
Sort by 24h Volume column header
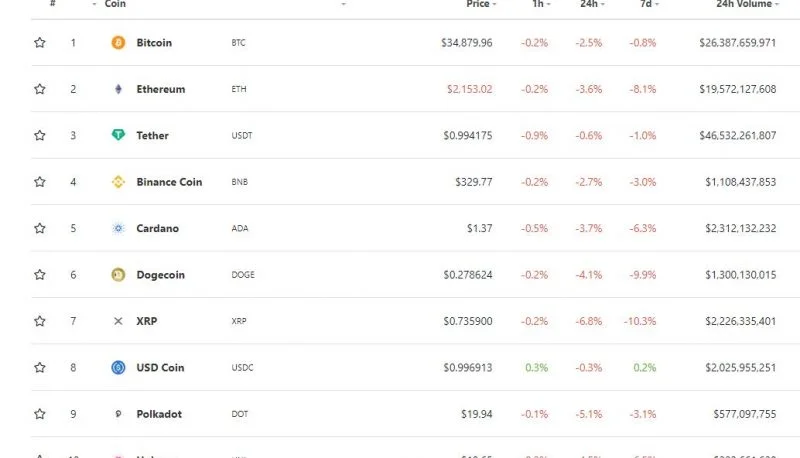point(747,4)
